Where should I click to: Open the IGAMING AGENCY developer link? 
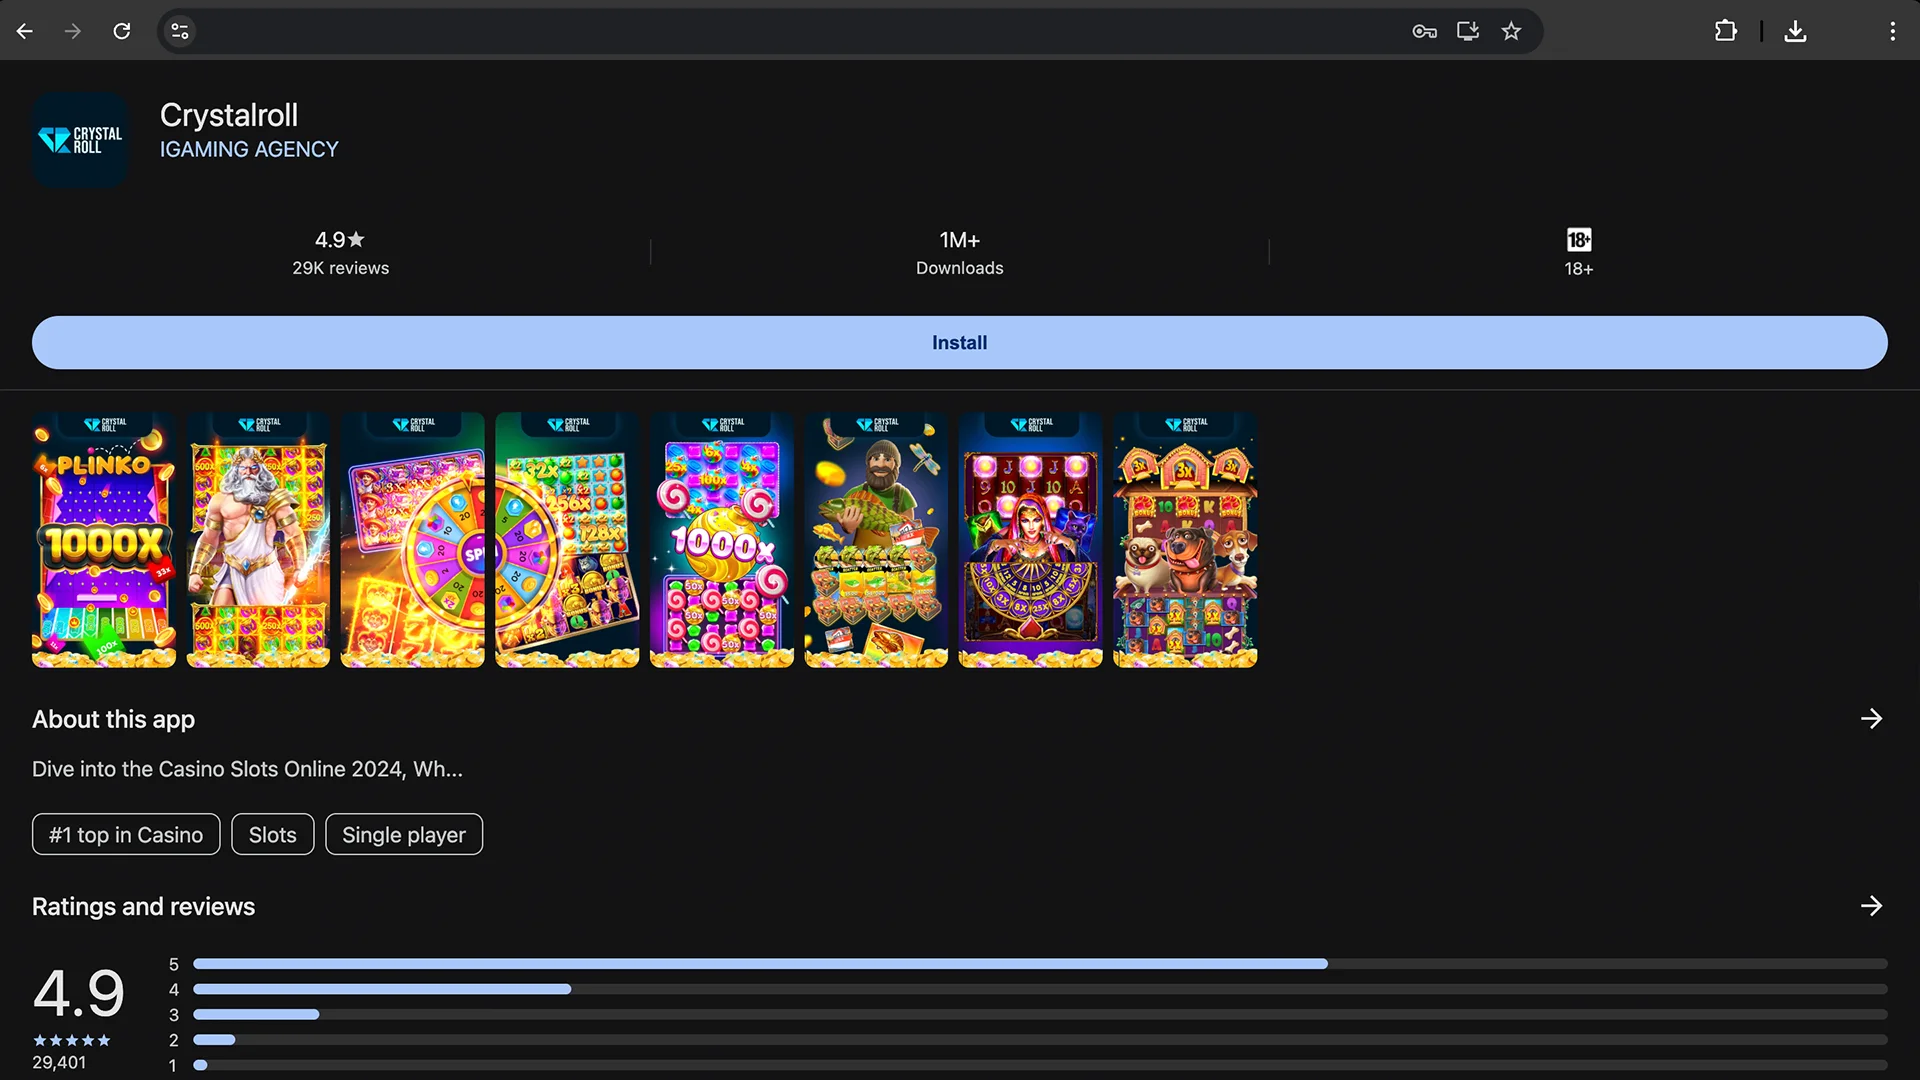[249, 149]
